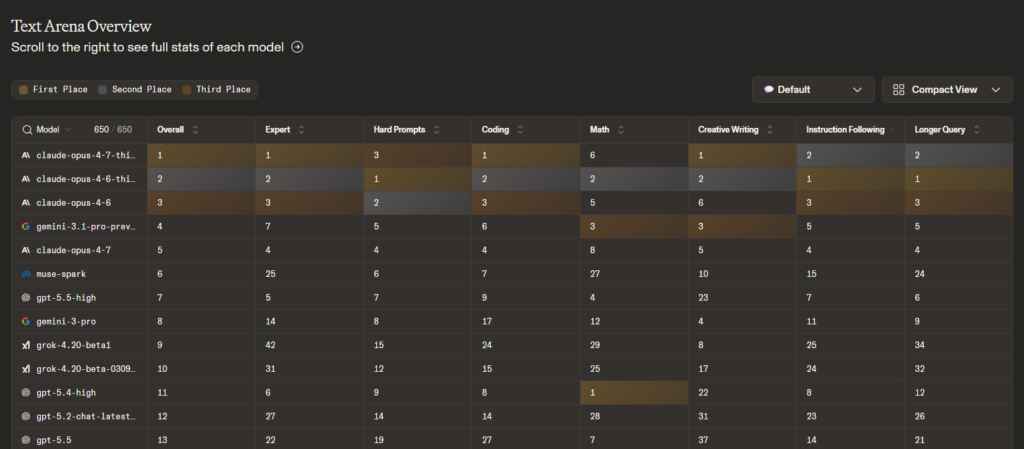The height and width of the screenshot is (449, 1024).
Task: Open the gpt-5.4-high model name
Action: pyautogui.click(x=66, y=393)
